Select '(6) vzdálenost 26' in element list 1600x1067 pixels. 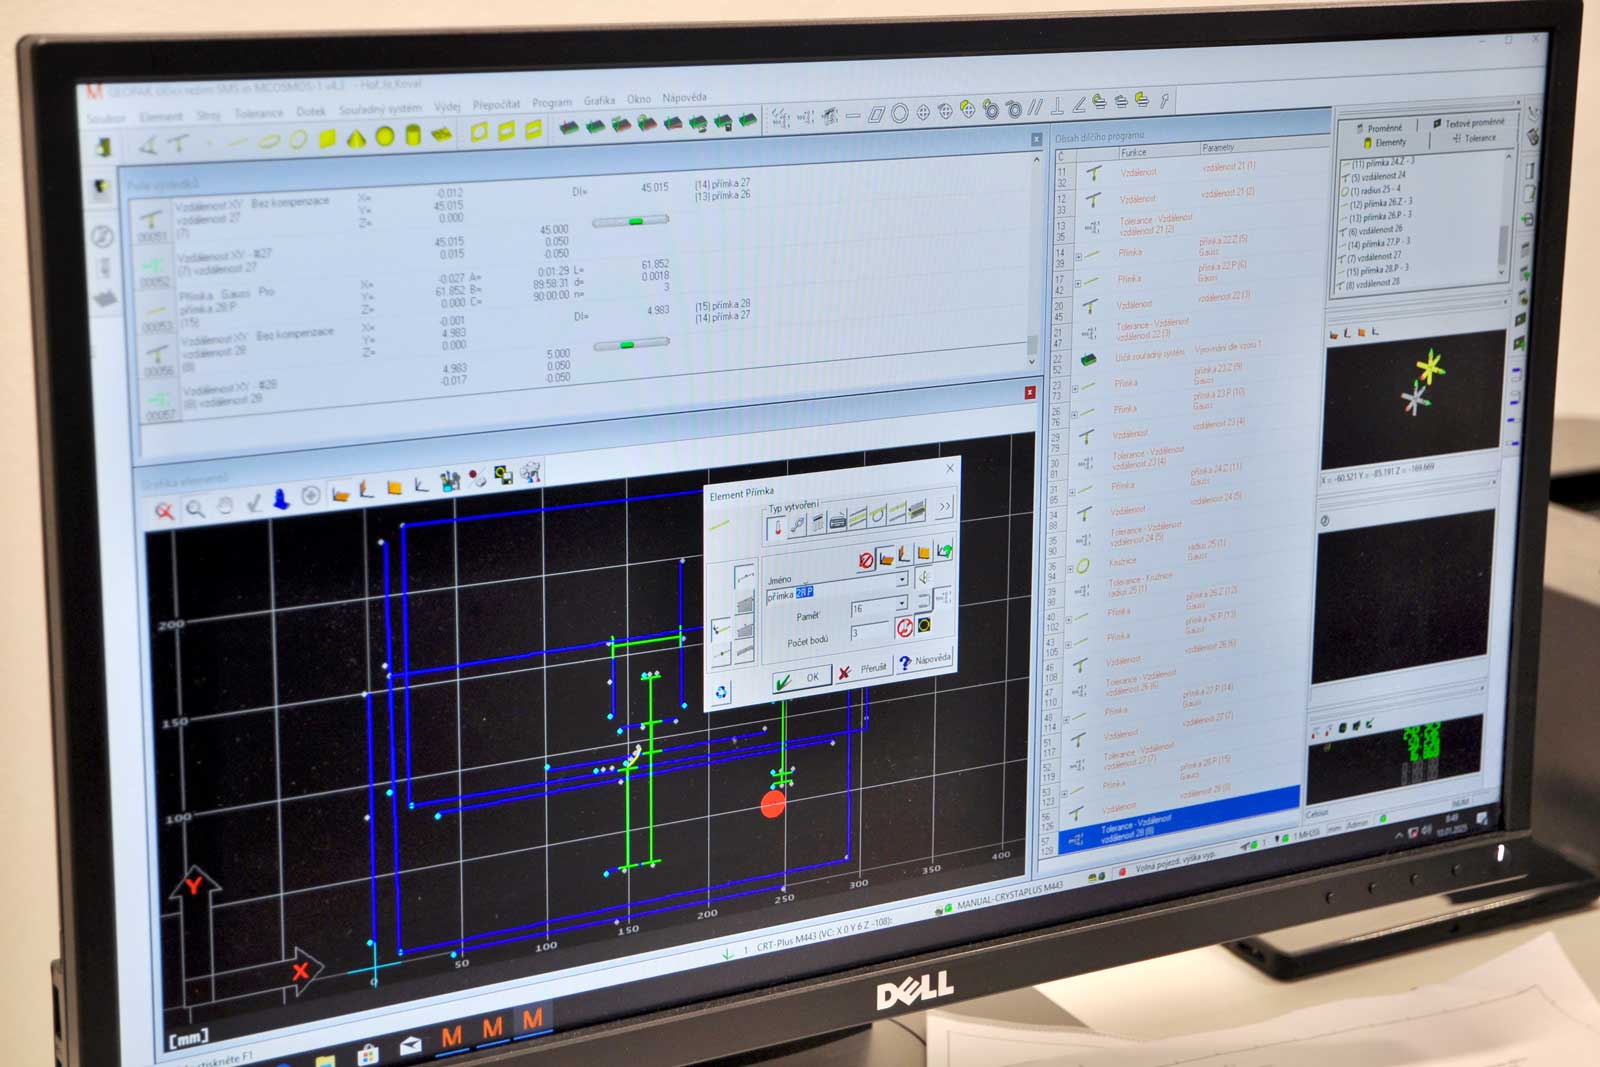(x=1373, y=231)
